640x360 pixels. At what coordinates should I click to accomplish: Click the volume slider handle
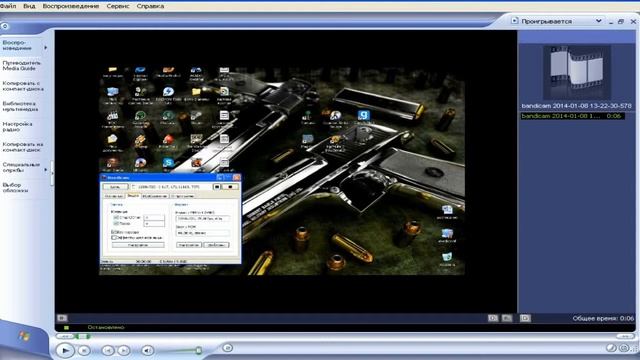(x=198, y=350)
